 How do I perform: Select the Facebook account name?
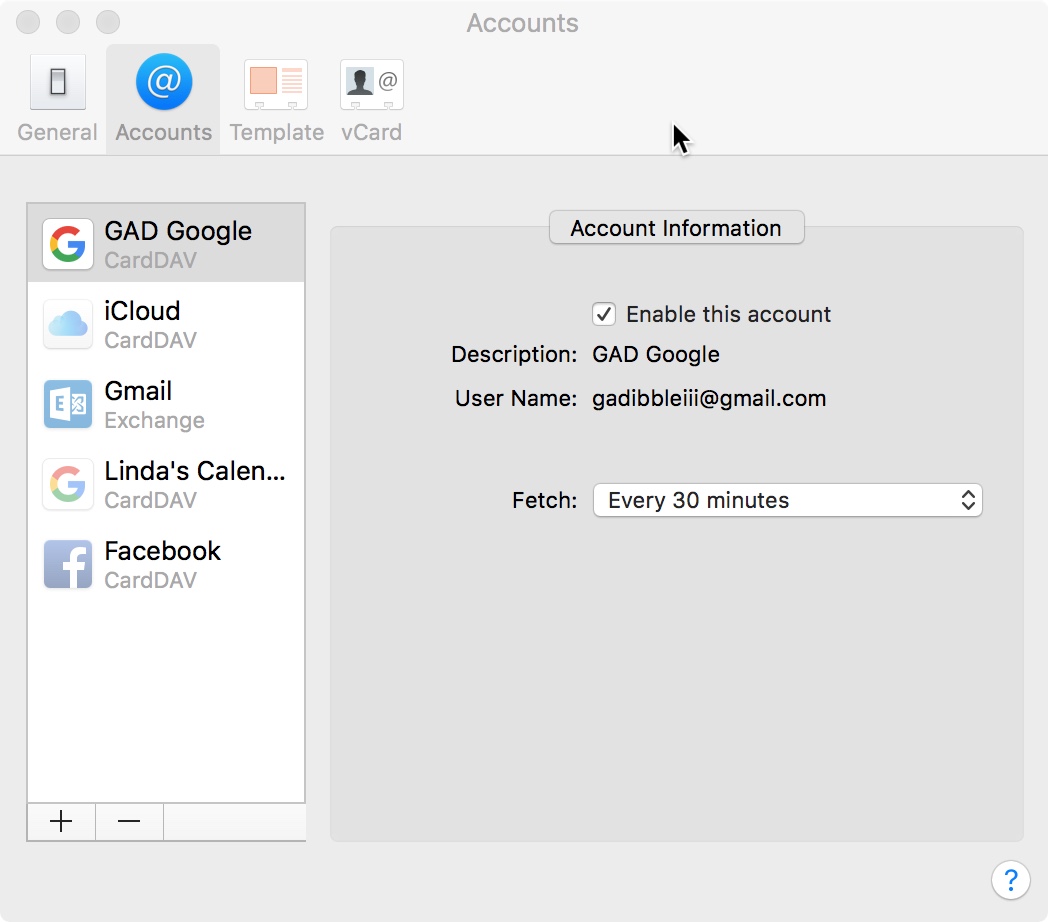click(163, 551)
